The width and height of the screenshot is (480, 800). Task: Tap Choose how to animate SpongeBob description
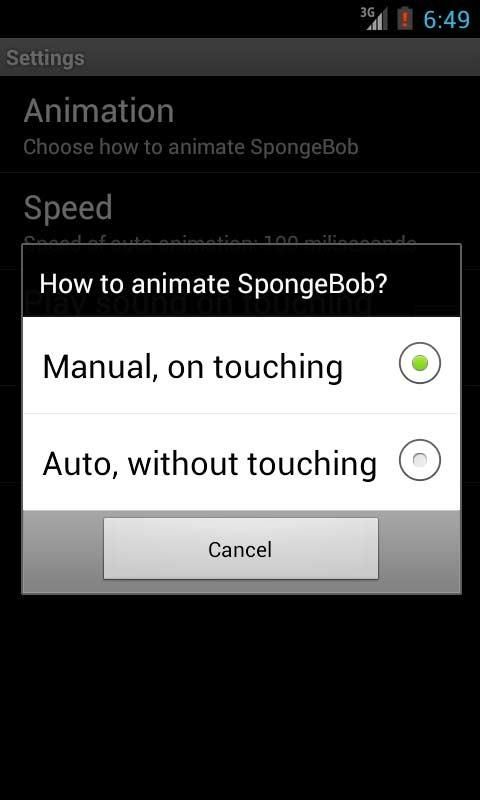[191, 147]
